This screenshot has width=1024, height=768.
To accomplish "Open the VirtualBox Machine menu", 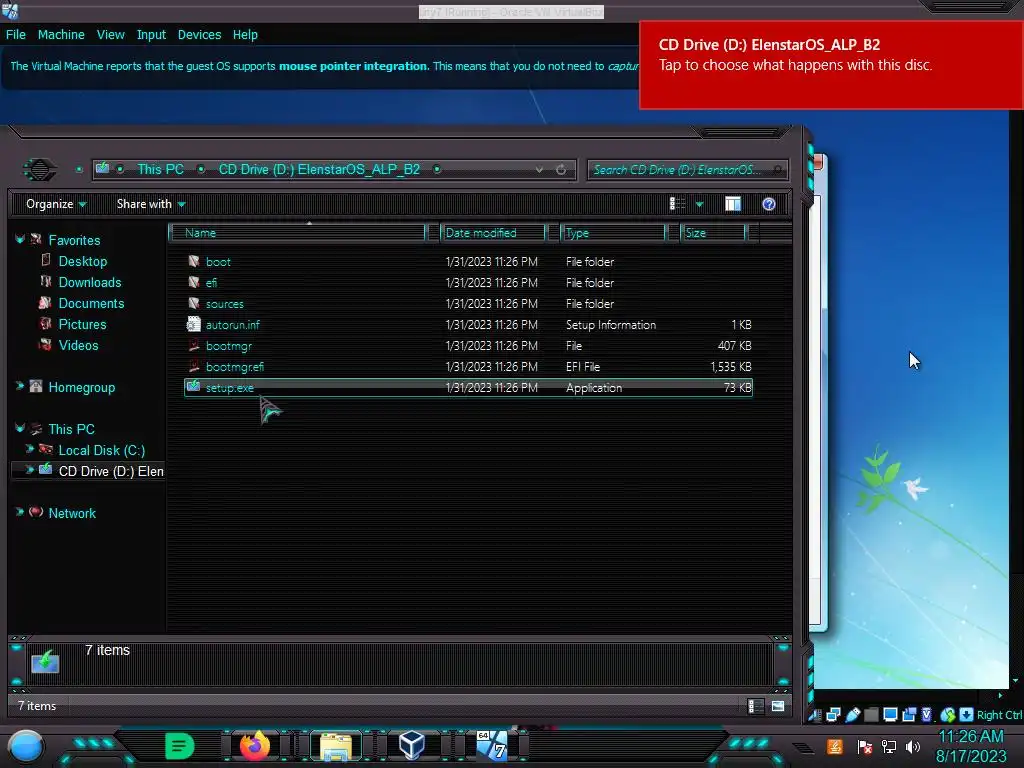I will click(61, 35).
